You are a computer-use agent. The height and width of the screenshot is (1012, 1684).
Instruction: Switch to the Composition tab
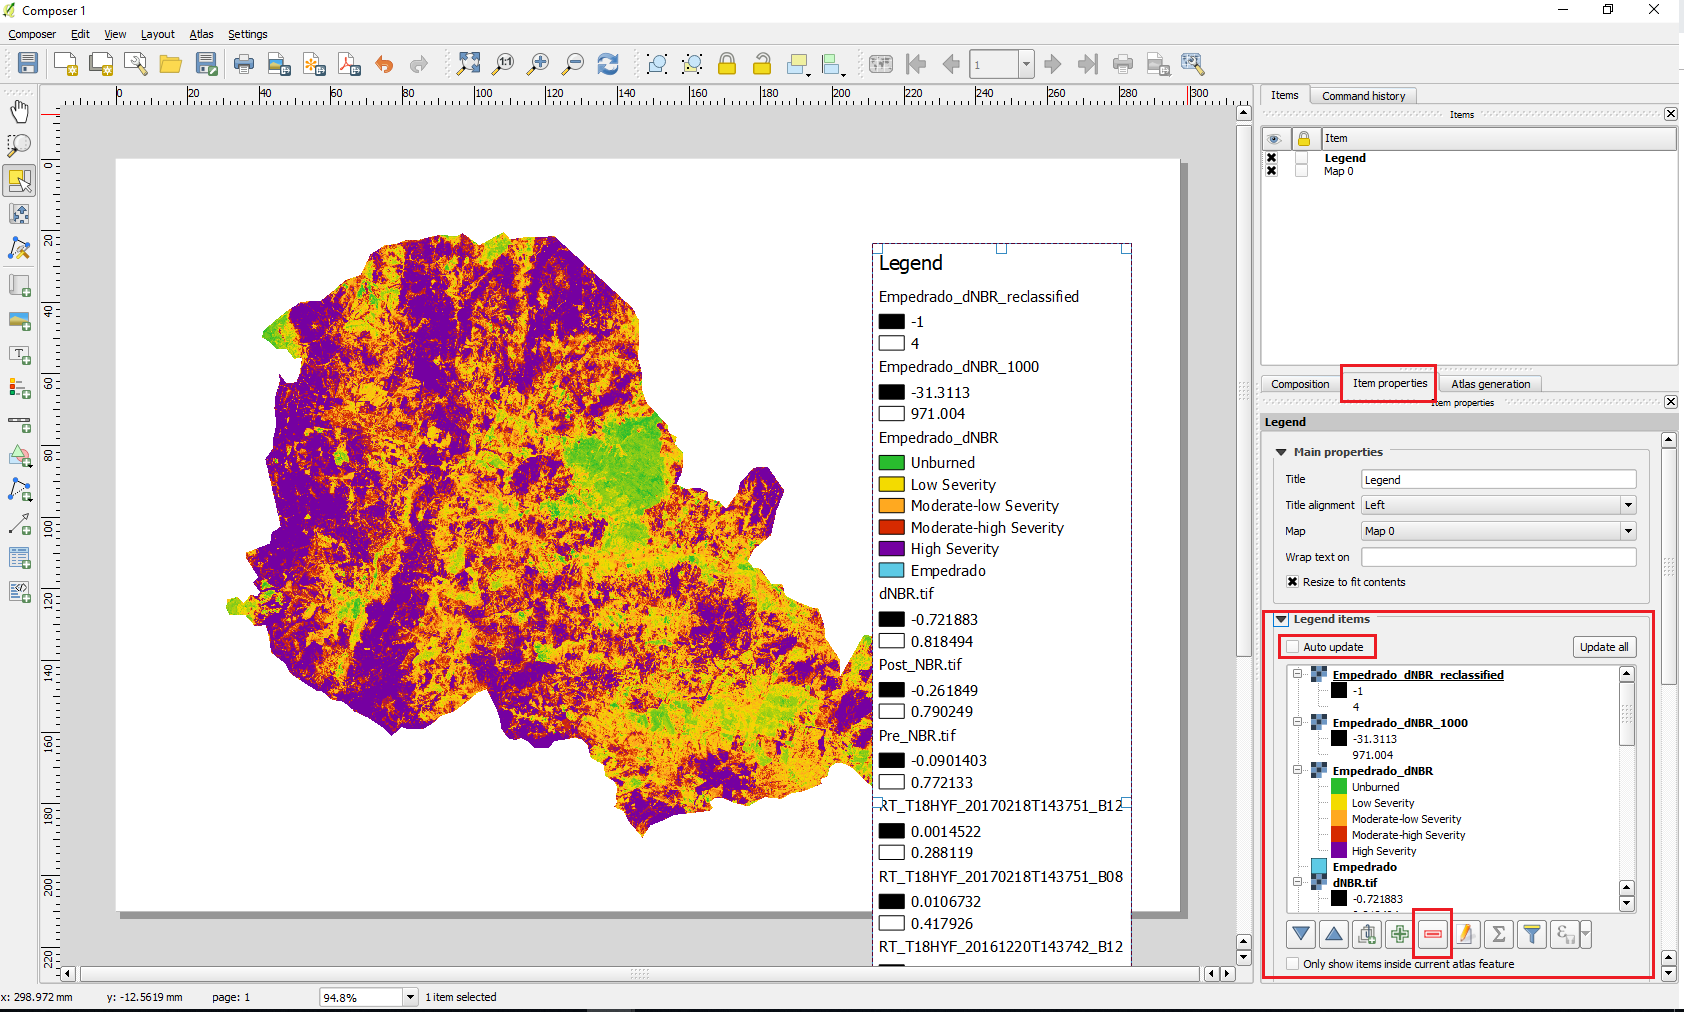coord(1299,384)
